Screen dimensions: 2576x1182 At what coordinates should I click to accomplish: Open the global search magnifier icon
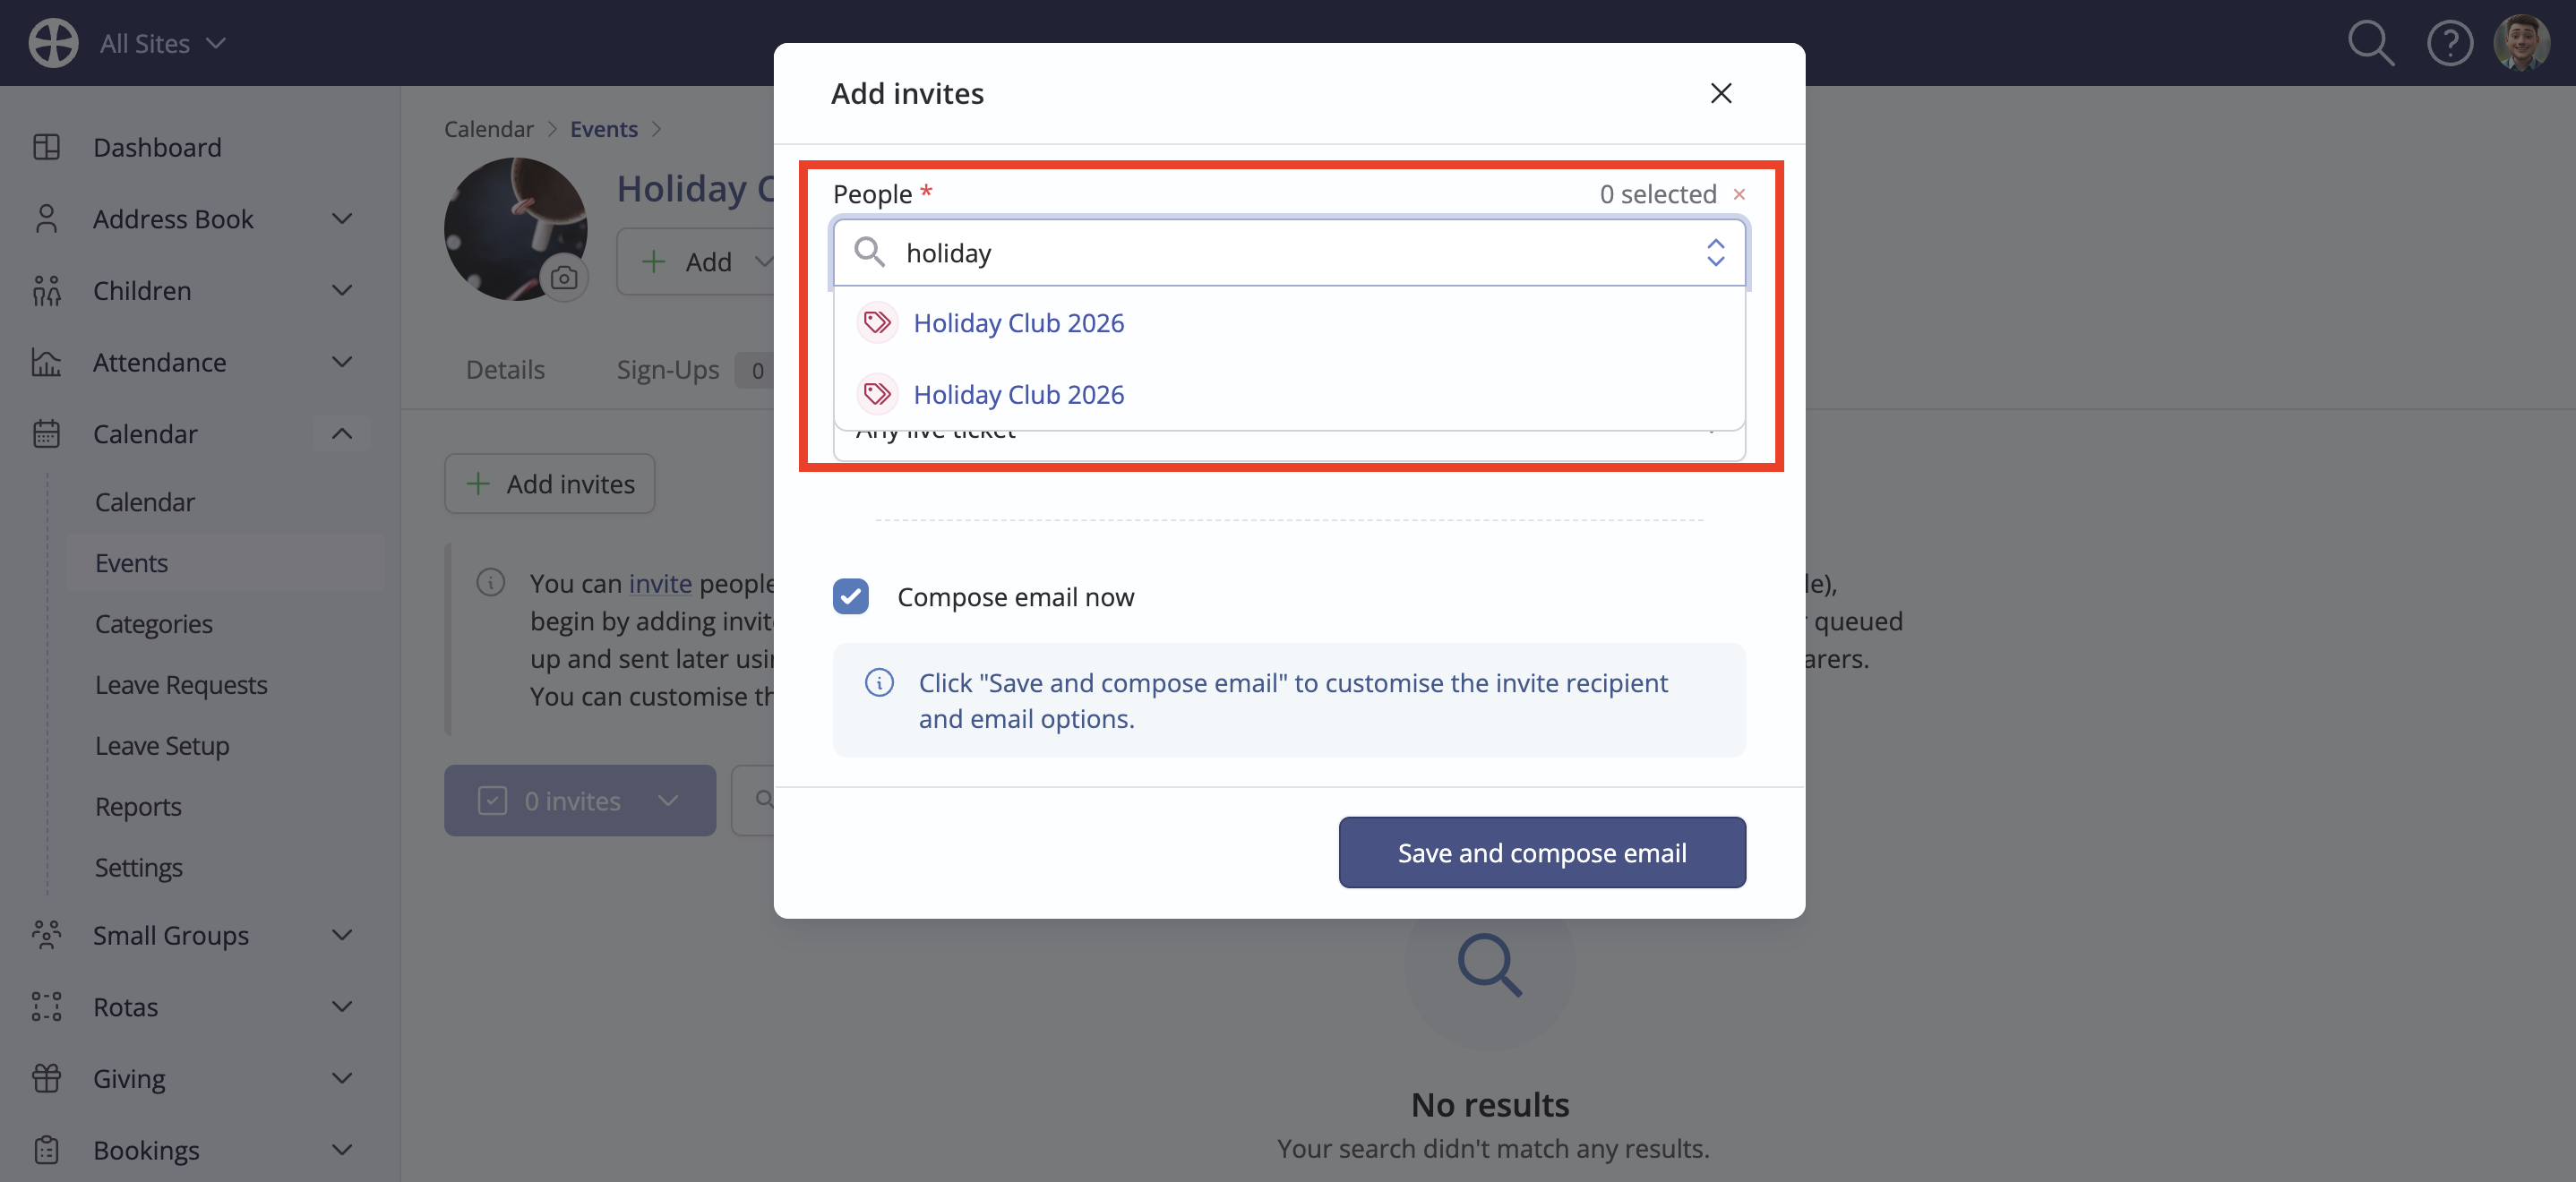pos(2370,43)
